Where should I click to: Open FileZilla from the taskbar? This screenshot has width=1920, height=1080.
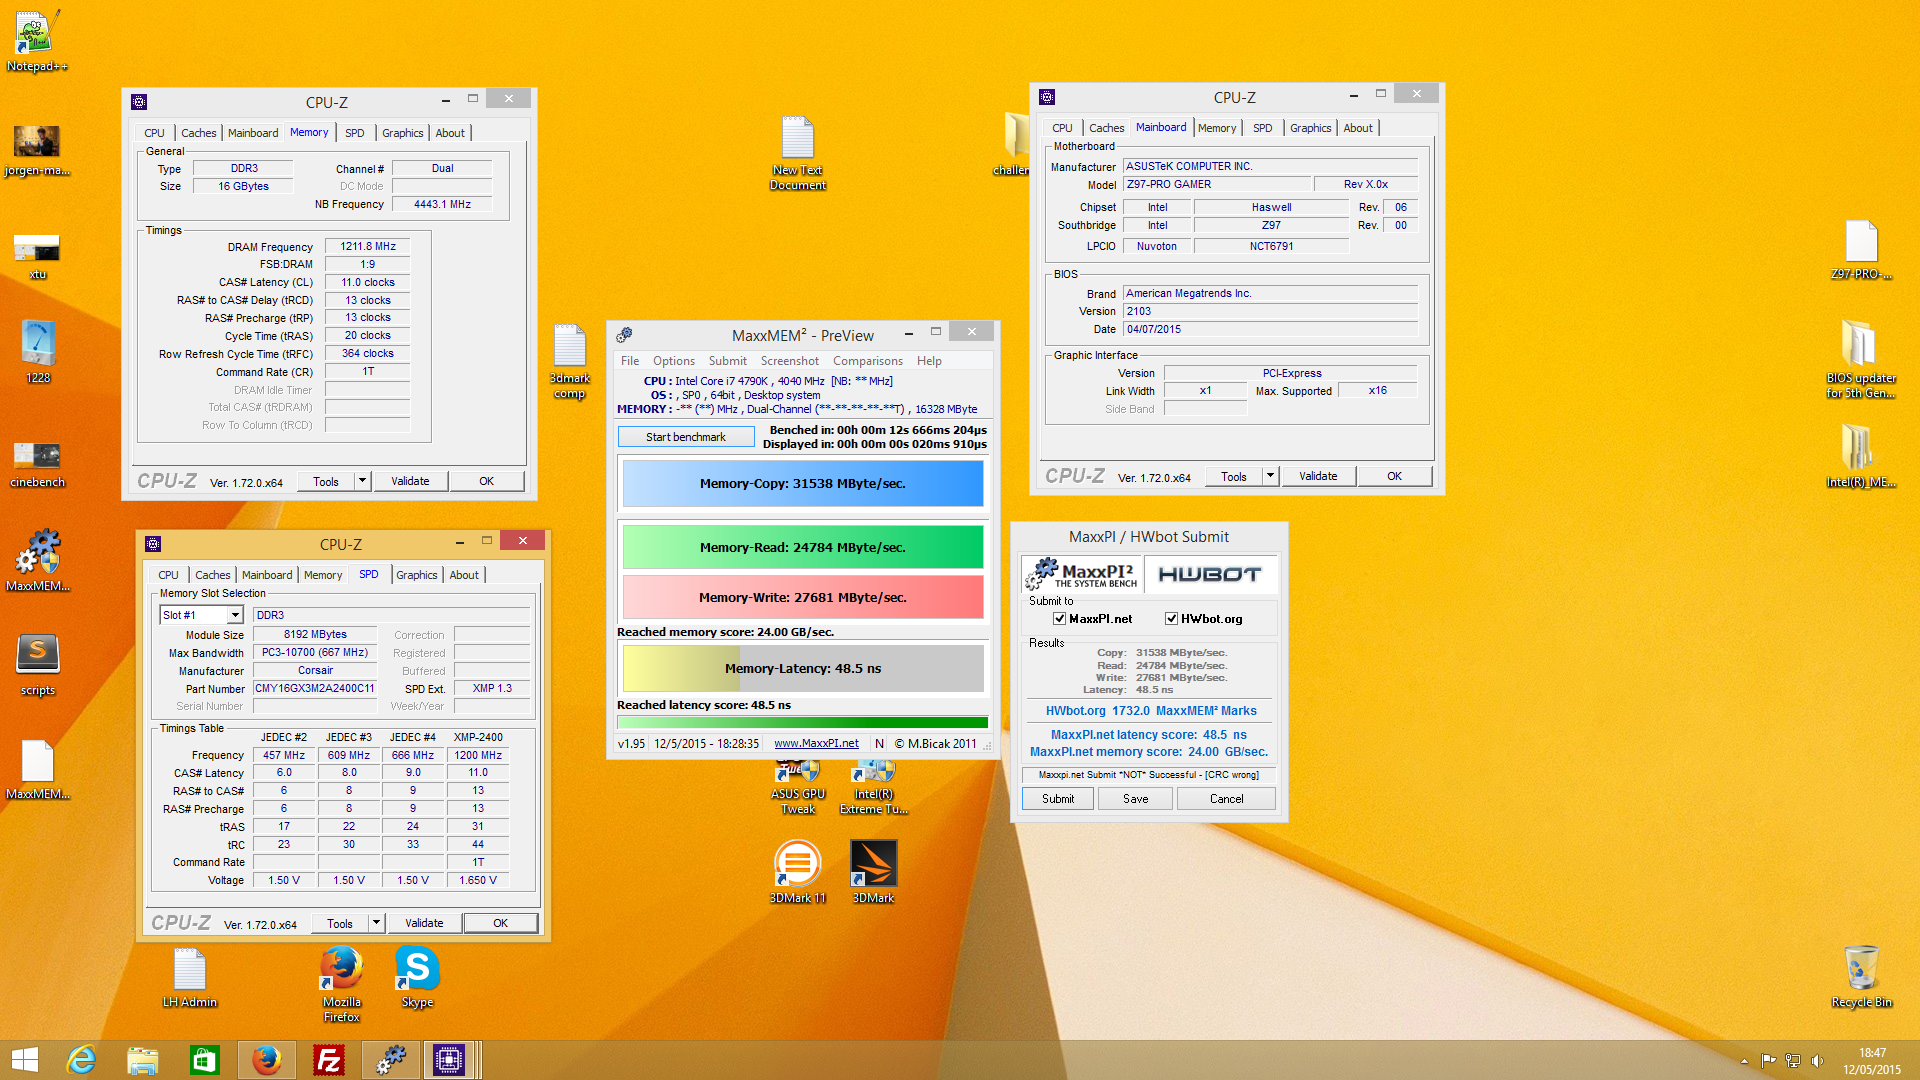pos(328,1060)
